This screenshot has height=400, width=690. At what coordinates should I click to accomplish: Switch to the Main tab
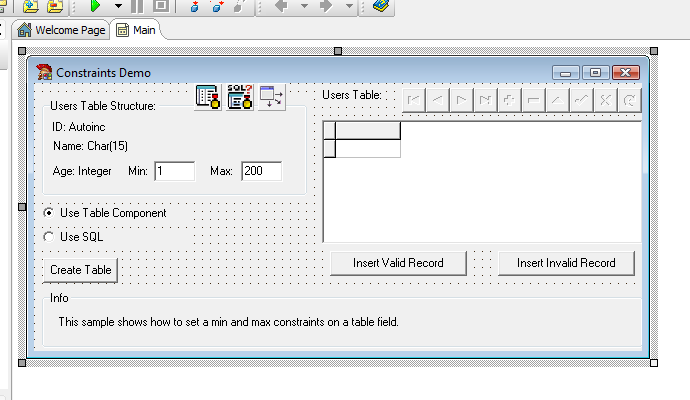click(x=136, y=30)
